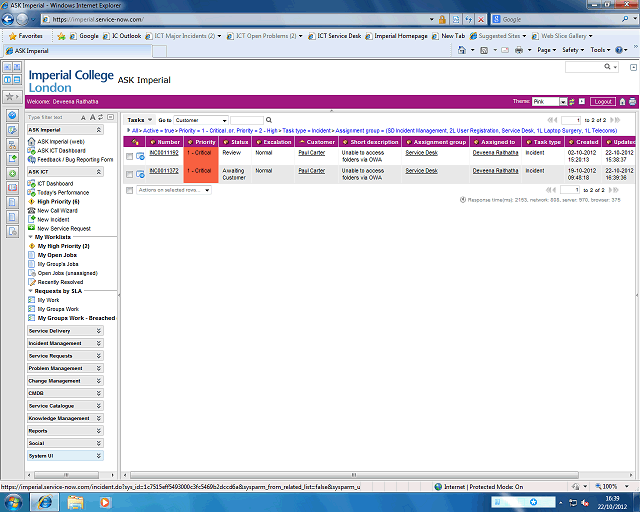The image size is (640, 512).
Task: Click the printer icon in the banner
Action: tap(632, 101)
